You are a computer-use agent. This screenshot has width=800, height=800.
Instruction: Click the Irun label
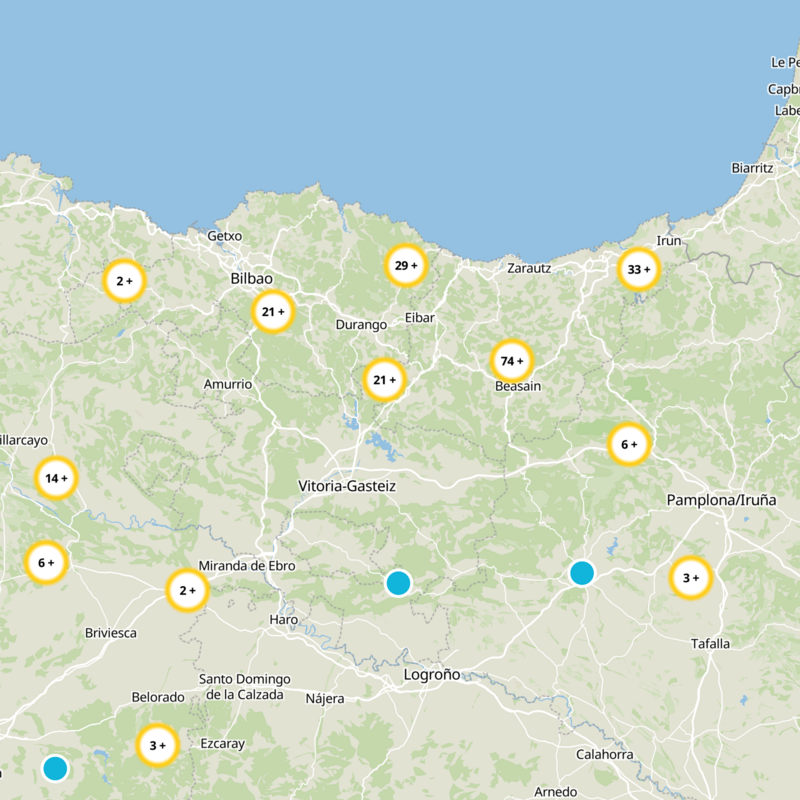[x=668, y=240]
